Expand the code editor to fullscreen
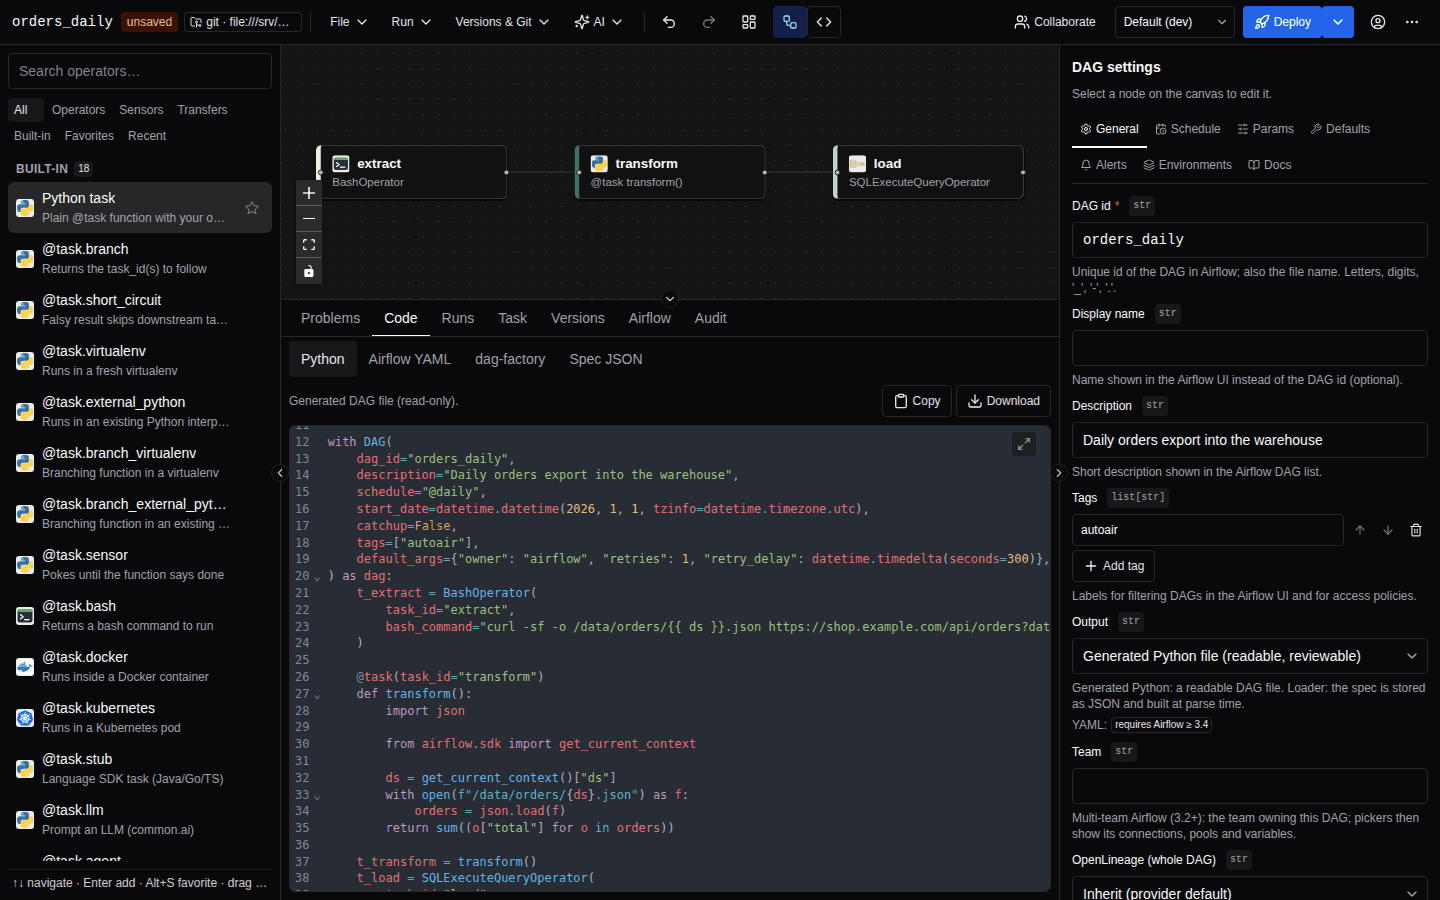 click(1024, 444)
